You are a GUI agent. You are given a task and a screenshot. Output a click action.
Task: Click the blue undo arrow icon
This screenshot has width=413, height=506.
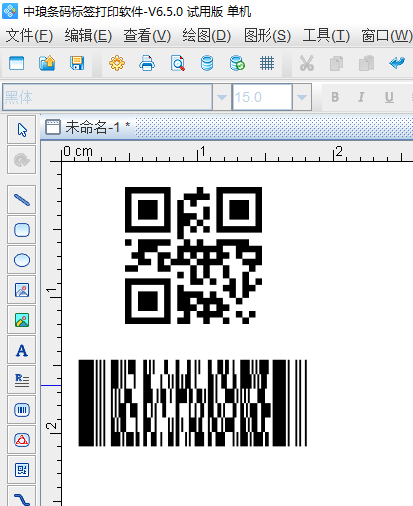397,62
